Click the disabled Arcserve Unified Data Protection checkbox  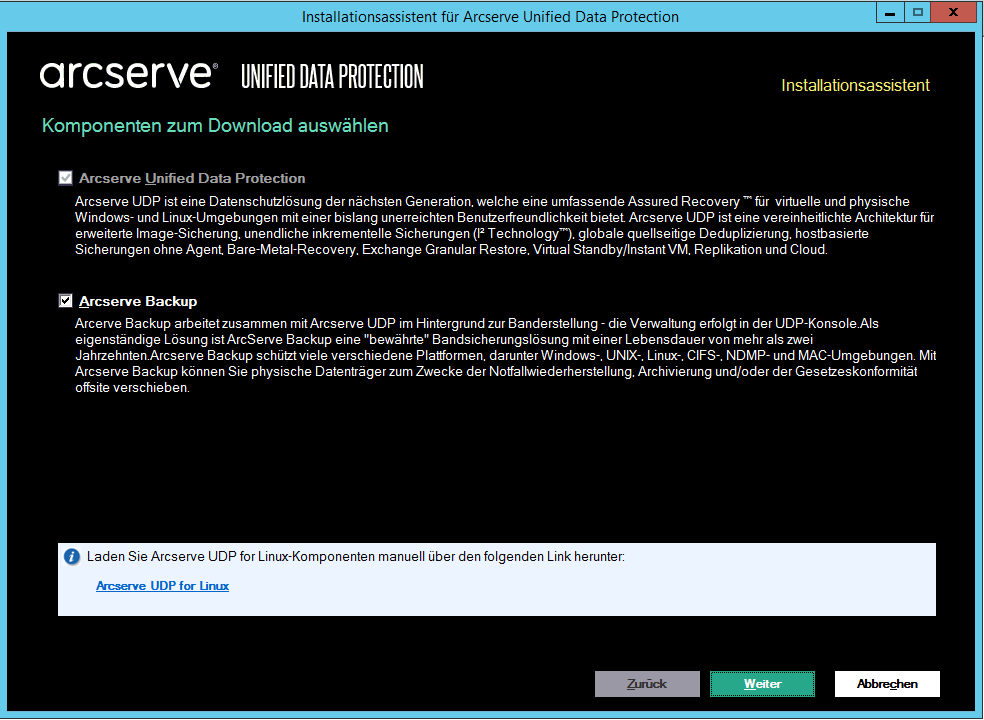(65, 178)
